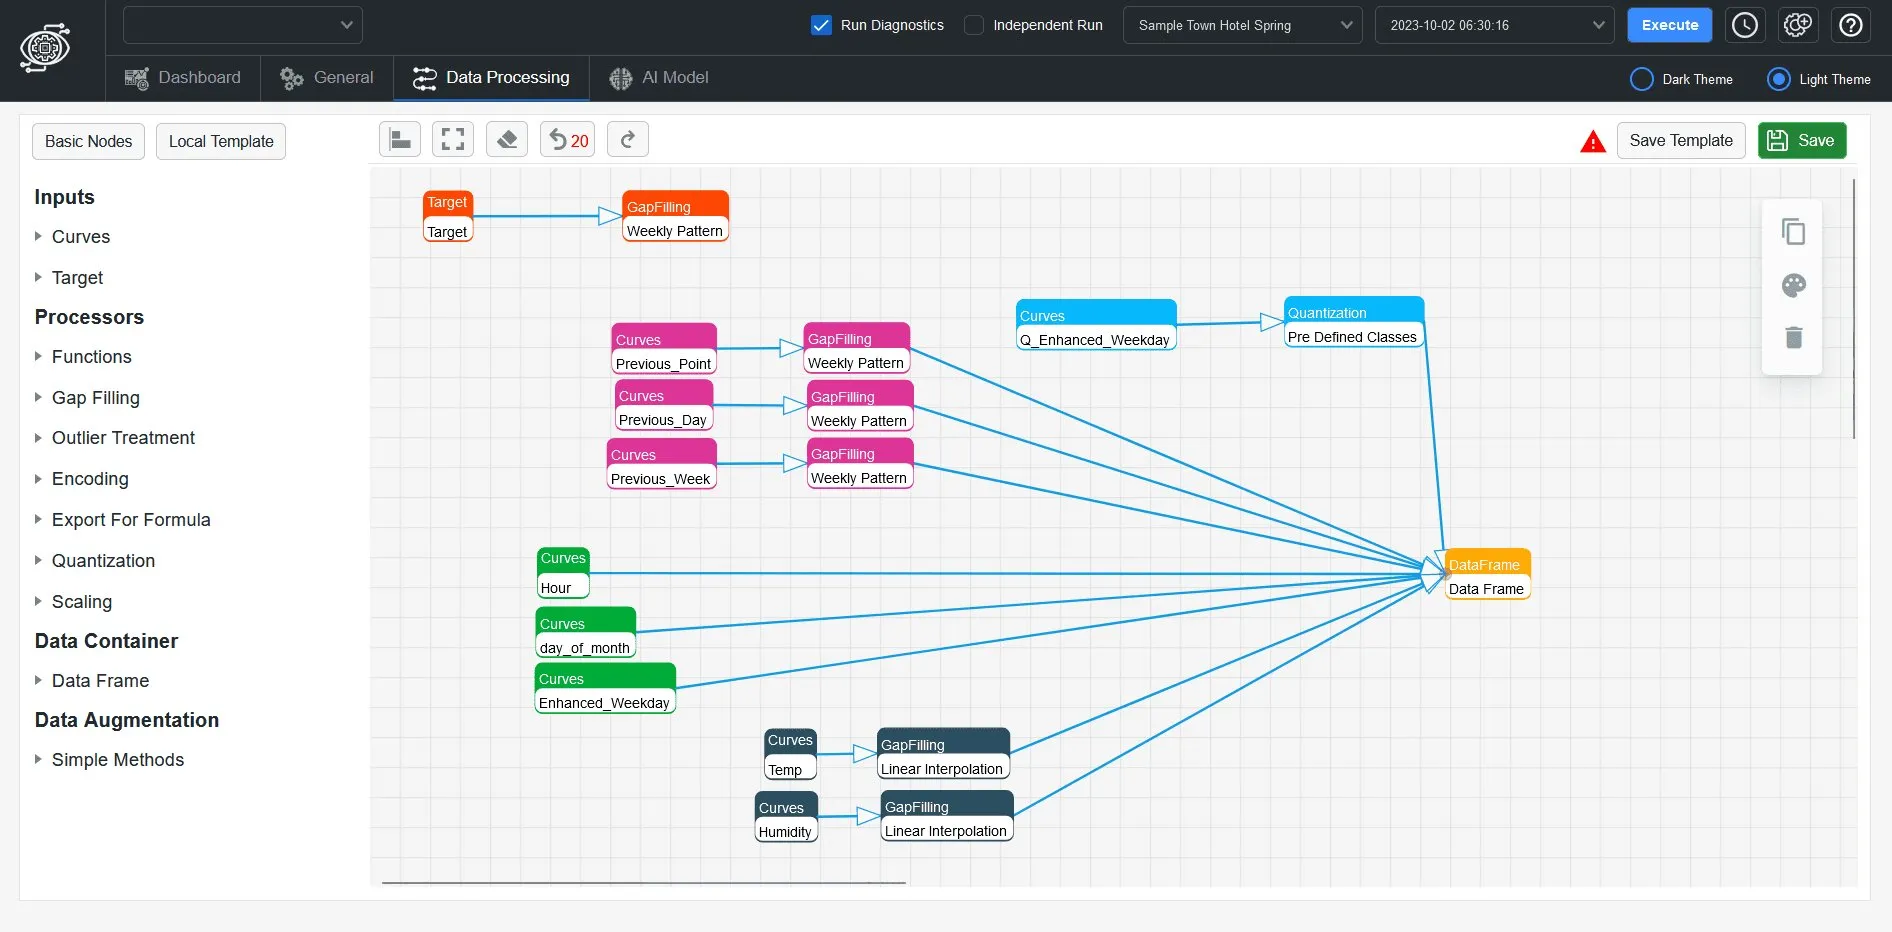Click the color palette icon

coord(1794,285)
